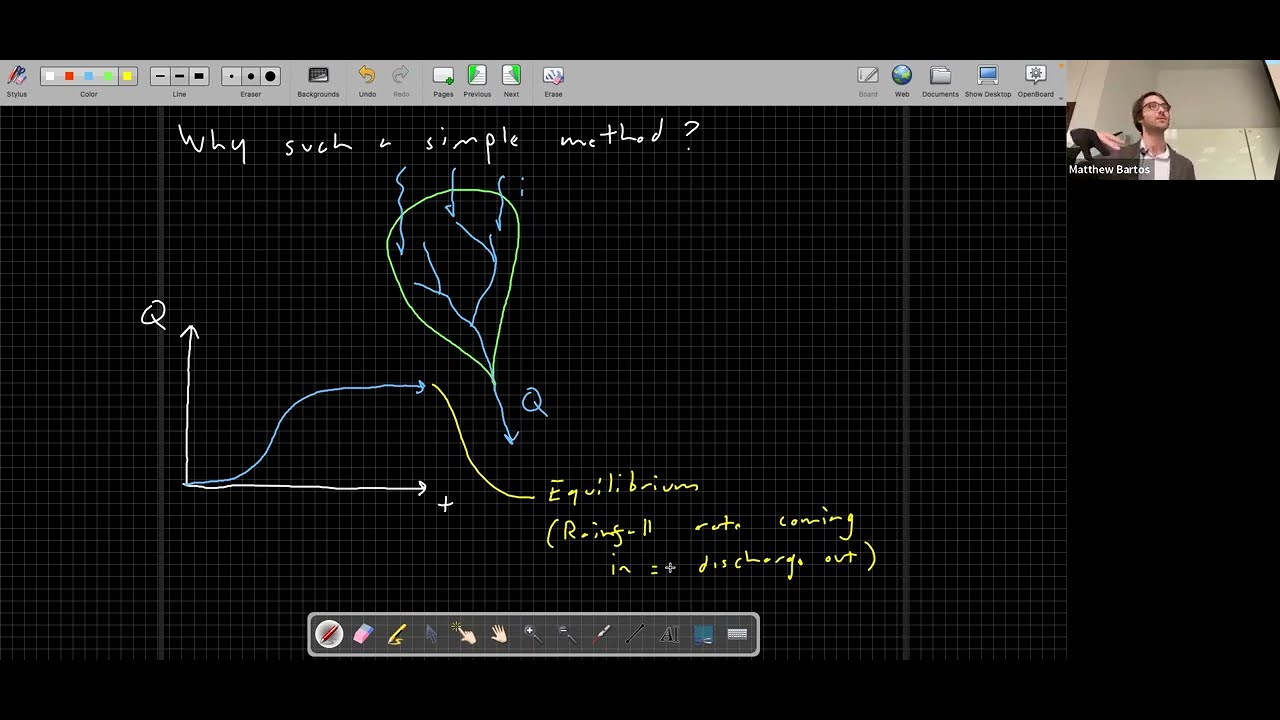Go to the Next page
Image resolution: width=1280 pixels, height=720 pixels.
point(511,80)
